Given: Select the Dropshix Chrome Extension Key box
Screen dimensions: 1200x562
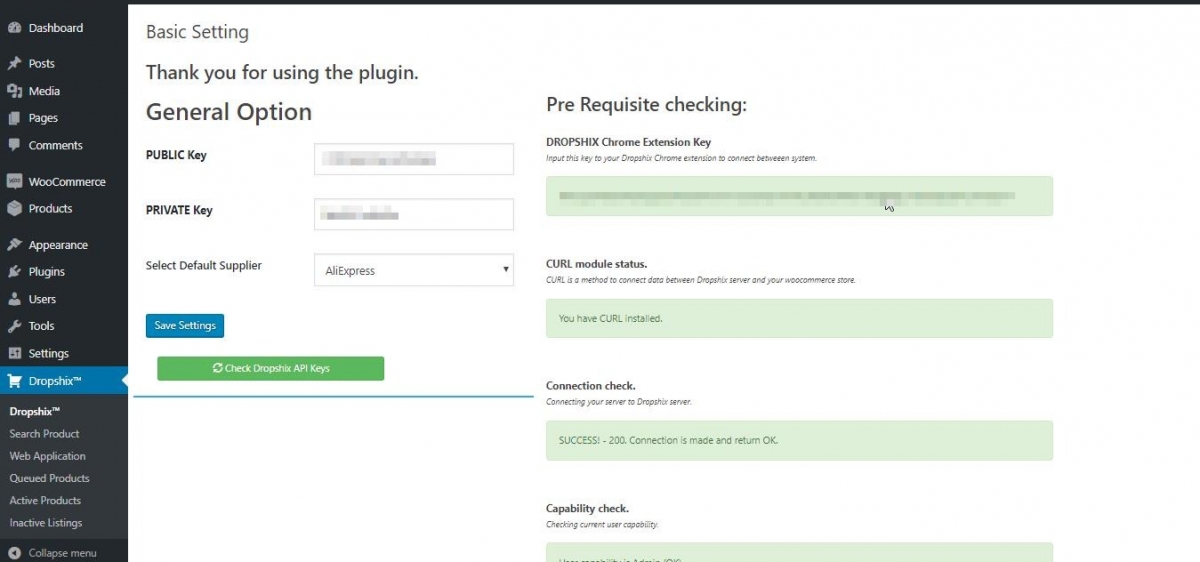Looking at the screenshot, I should tap(798, 196).
